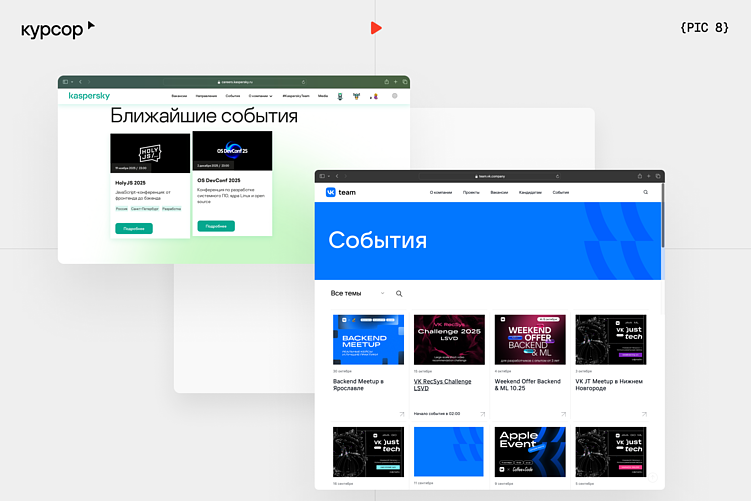Click the robot mascot icon in Kaspersky header
This screenshot has height=501, width=751.
point(340,96)
